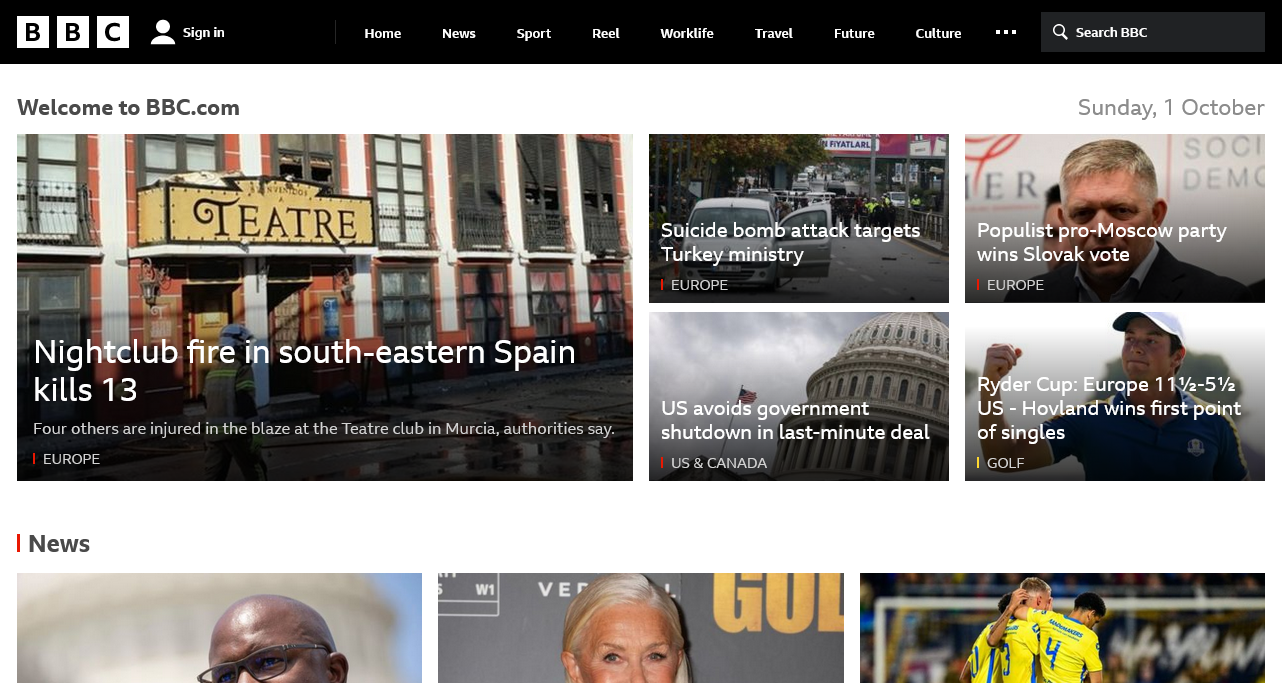Open the yellow-kit footballers thumbnail
This screenshot has width=1282, height=683.
[x=1062, y=628]
